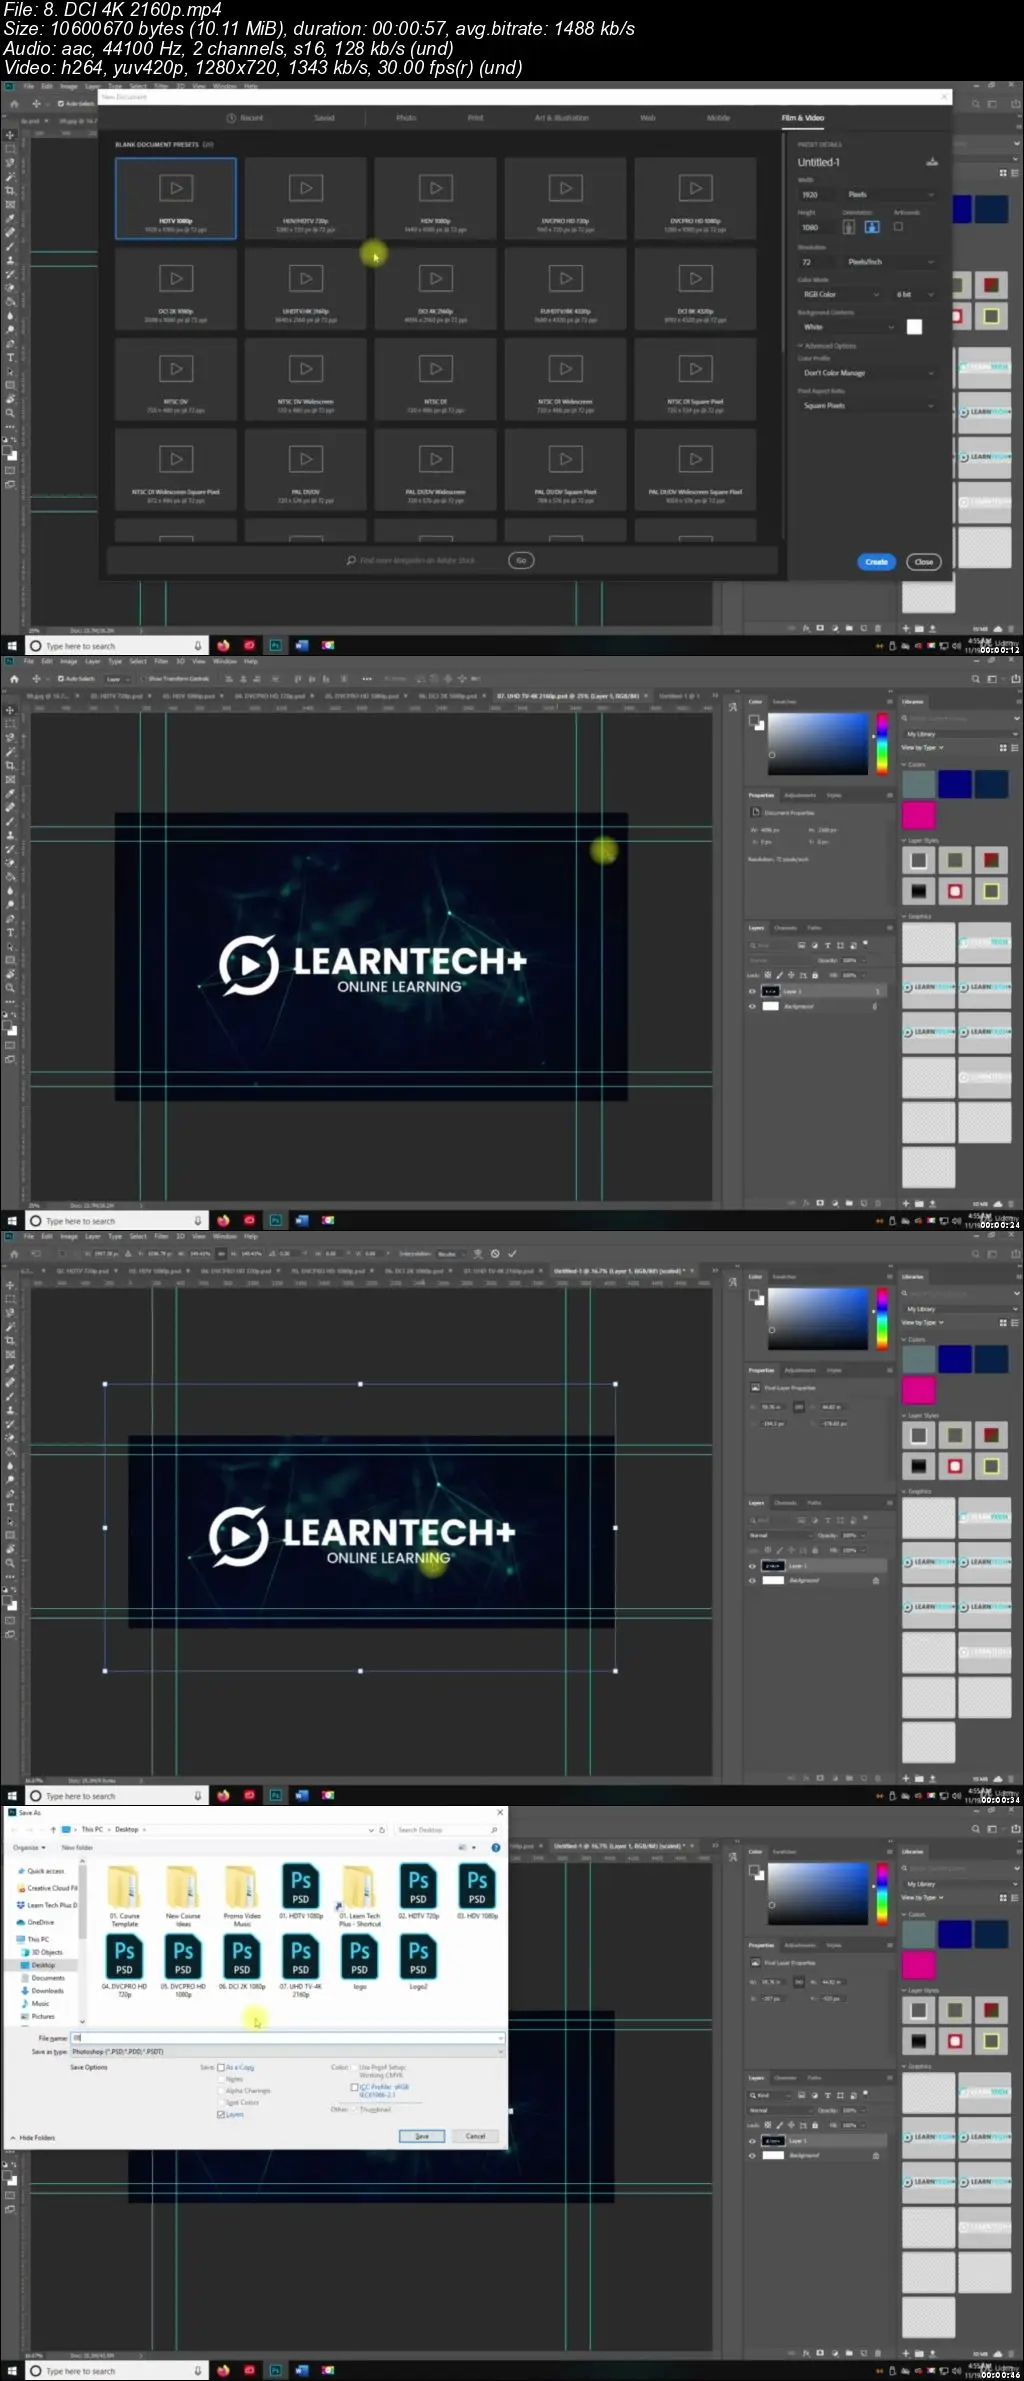The image size is (1024, 2381).
Task: Tick the Use Proof Setup checkbox
Action: coord(354,2067)
